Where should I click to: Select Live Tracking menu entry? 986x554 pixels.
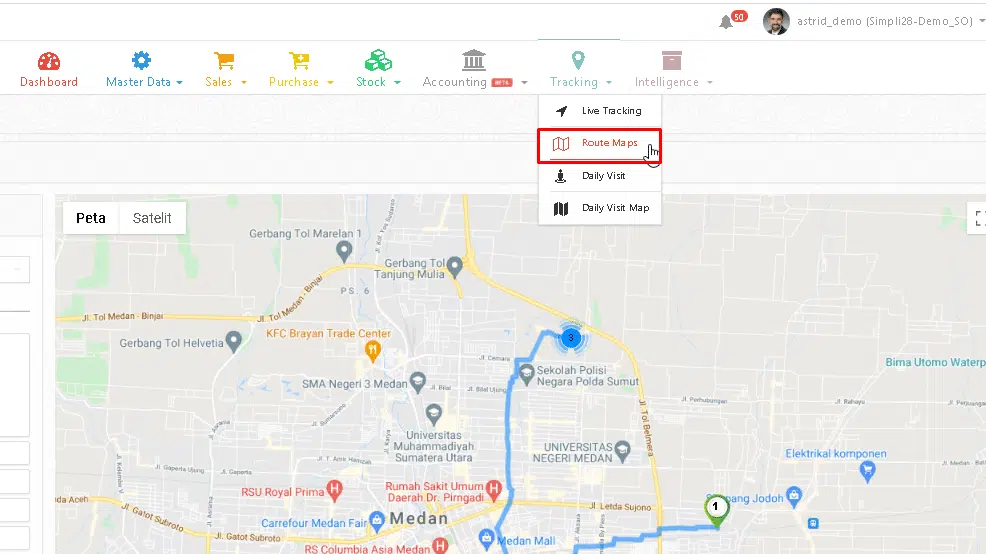tap(600, 111)
